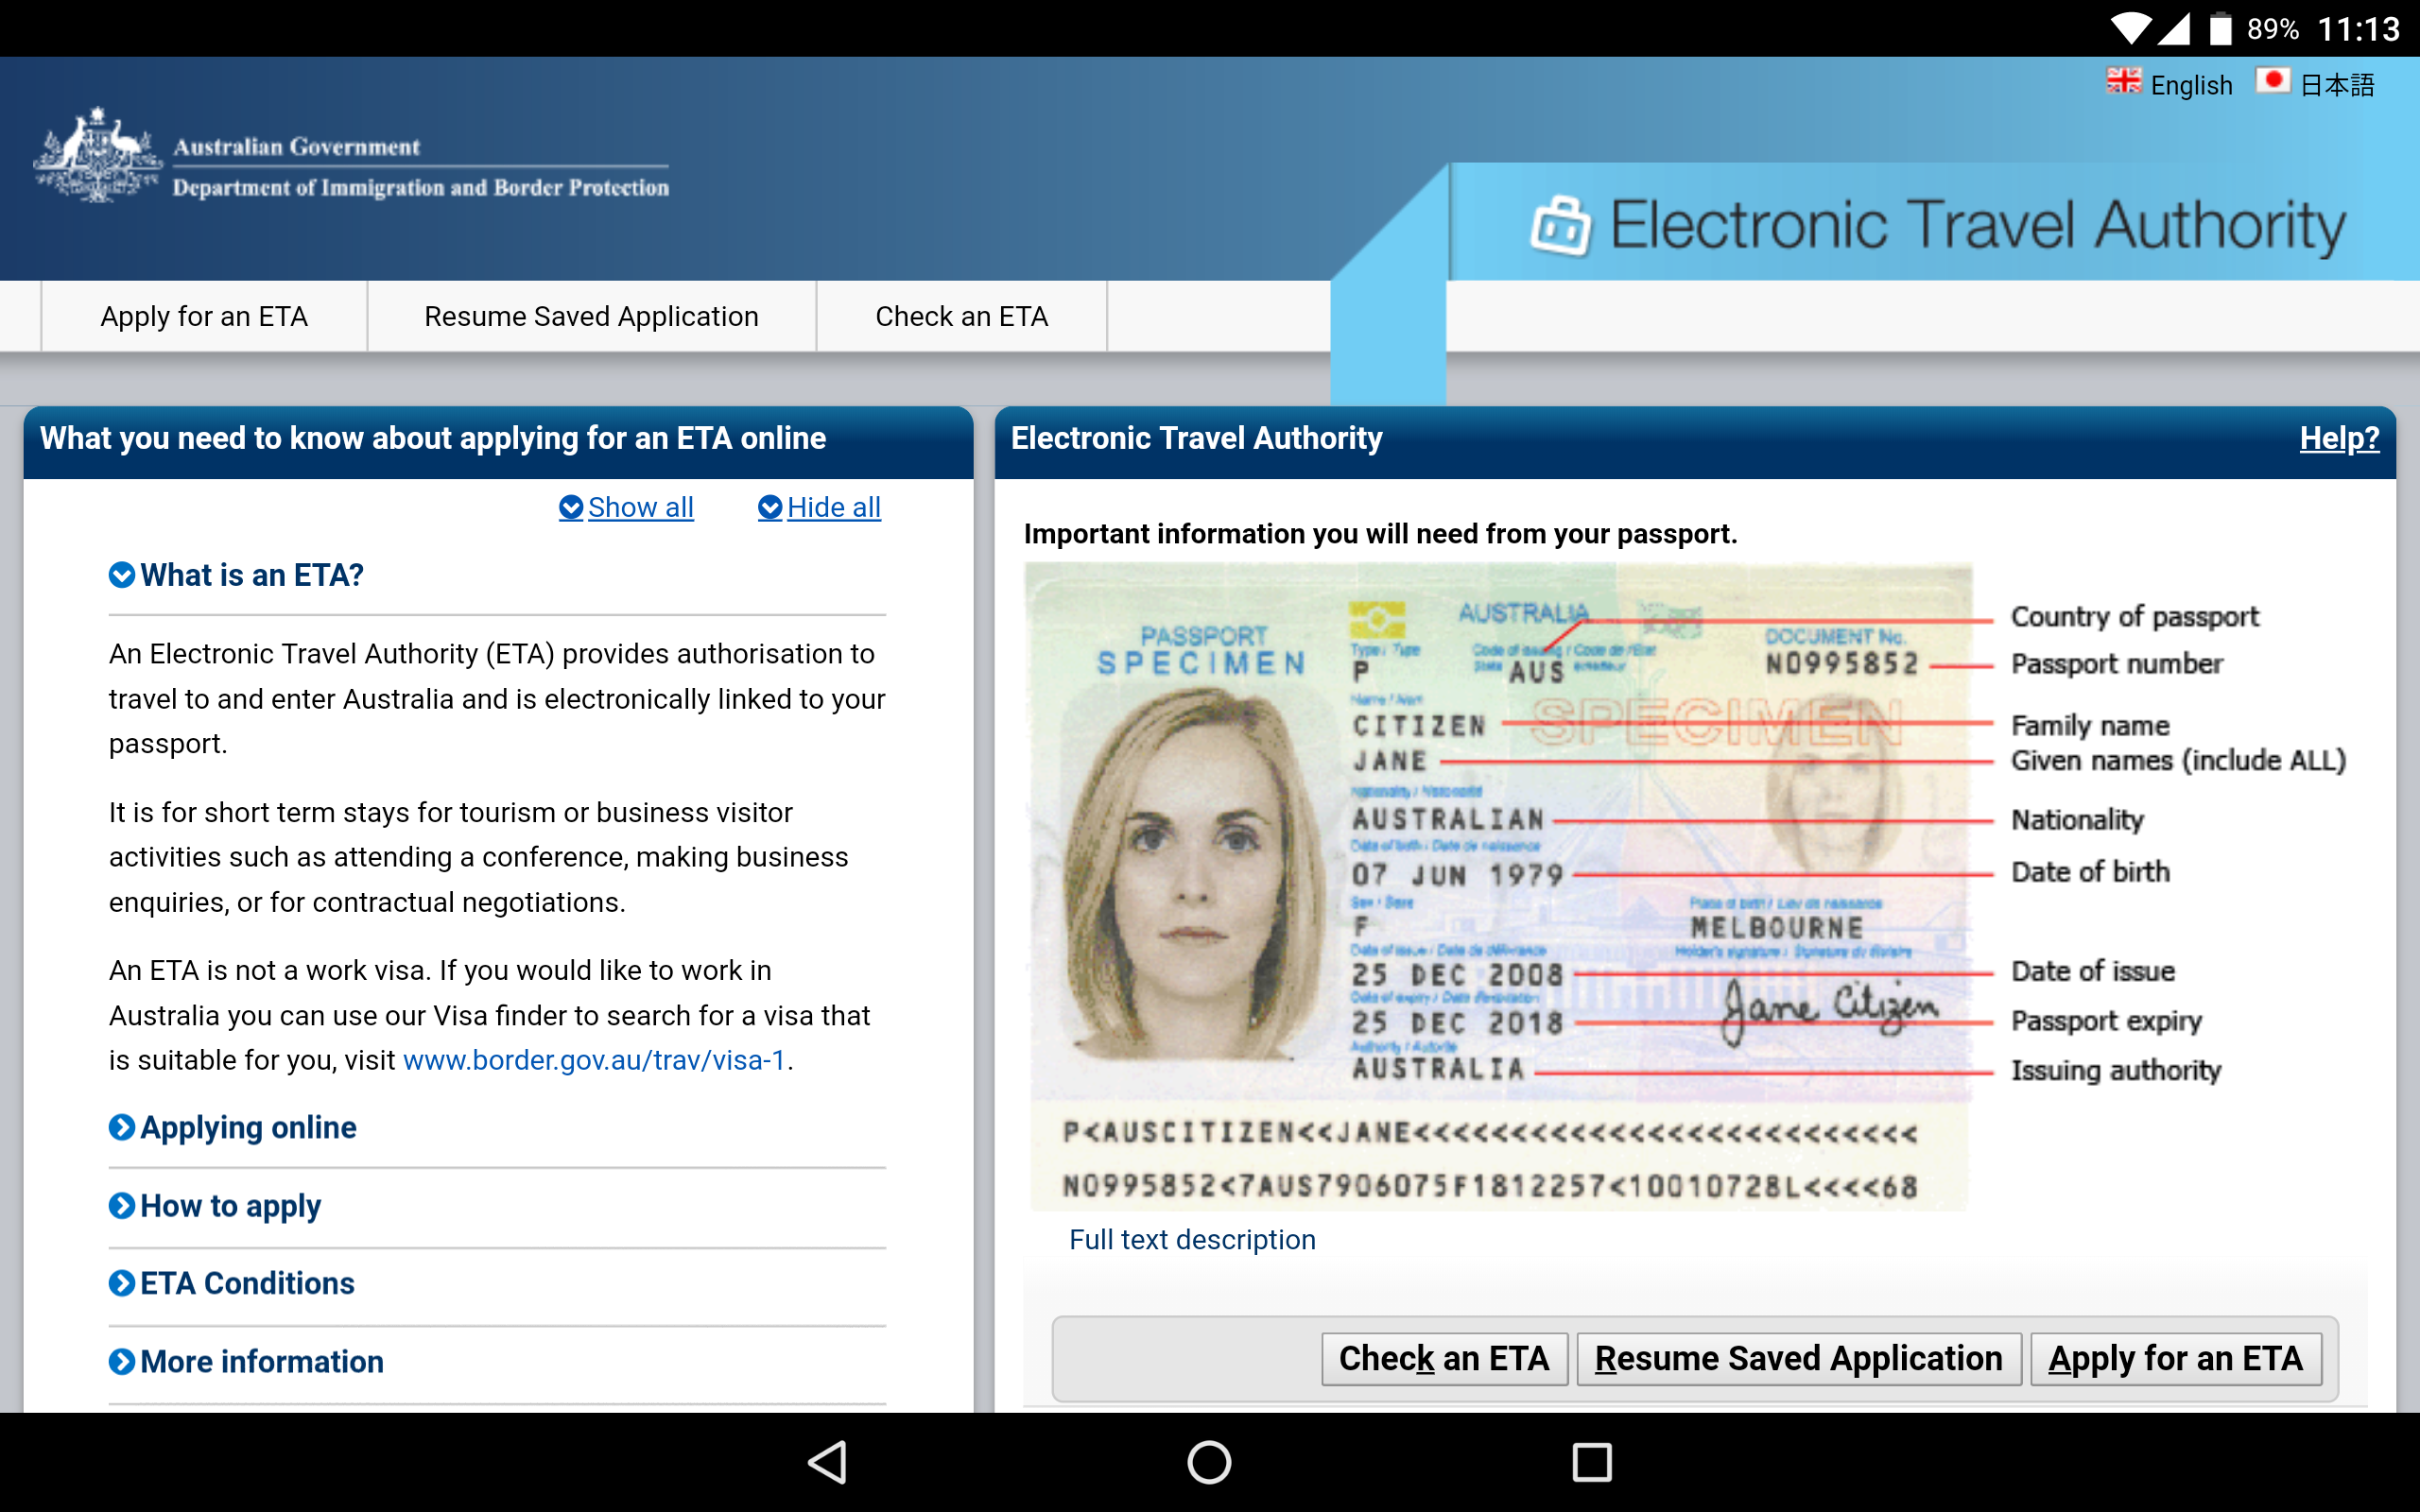Click the UK flag icon for English
Image resolution: width=2420 pixels, height=1512 pixels.
(2123, 82)
